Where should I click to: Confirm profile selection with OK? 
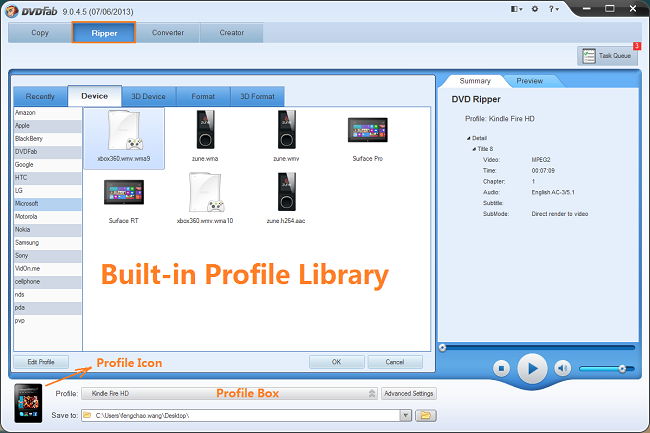click(x=337, y=362)
